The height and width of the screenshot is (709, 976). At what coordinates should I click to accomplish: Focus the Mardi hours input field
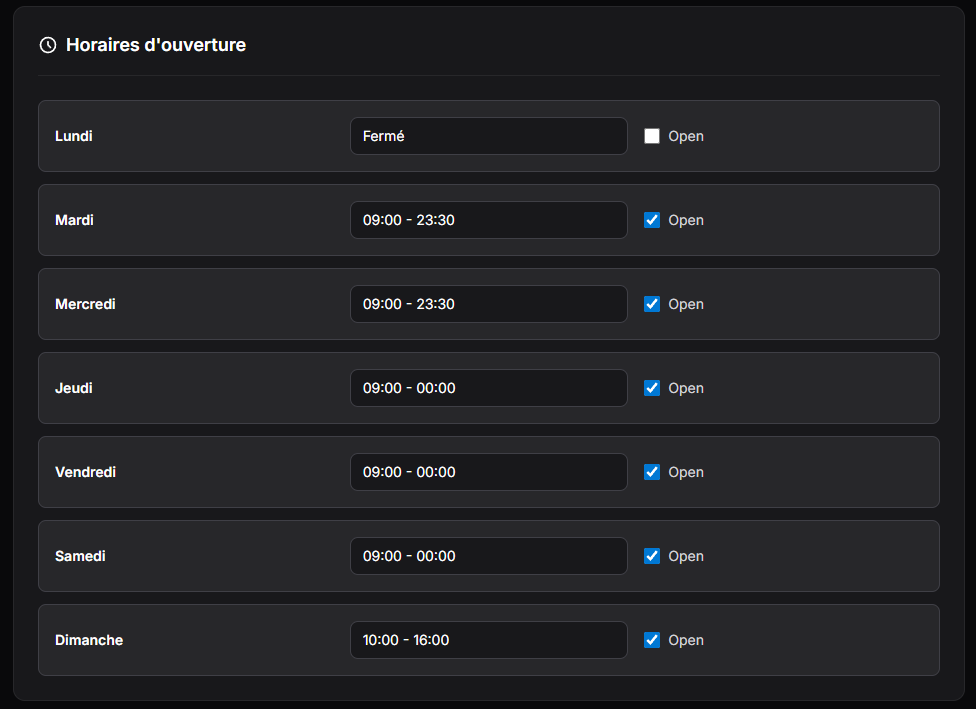pos(488,220)
